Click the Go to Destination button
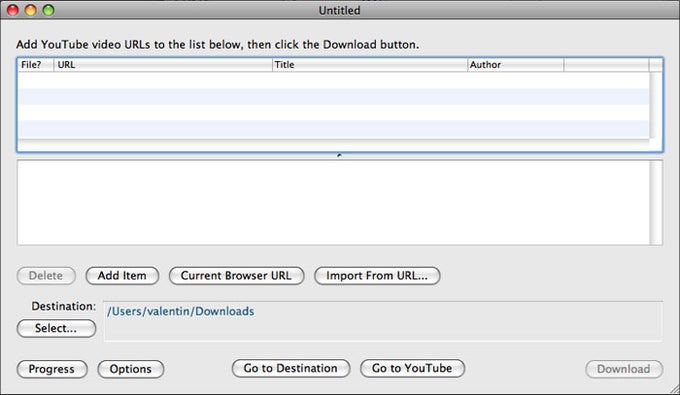680x395 pixels. coord(291,368)
